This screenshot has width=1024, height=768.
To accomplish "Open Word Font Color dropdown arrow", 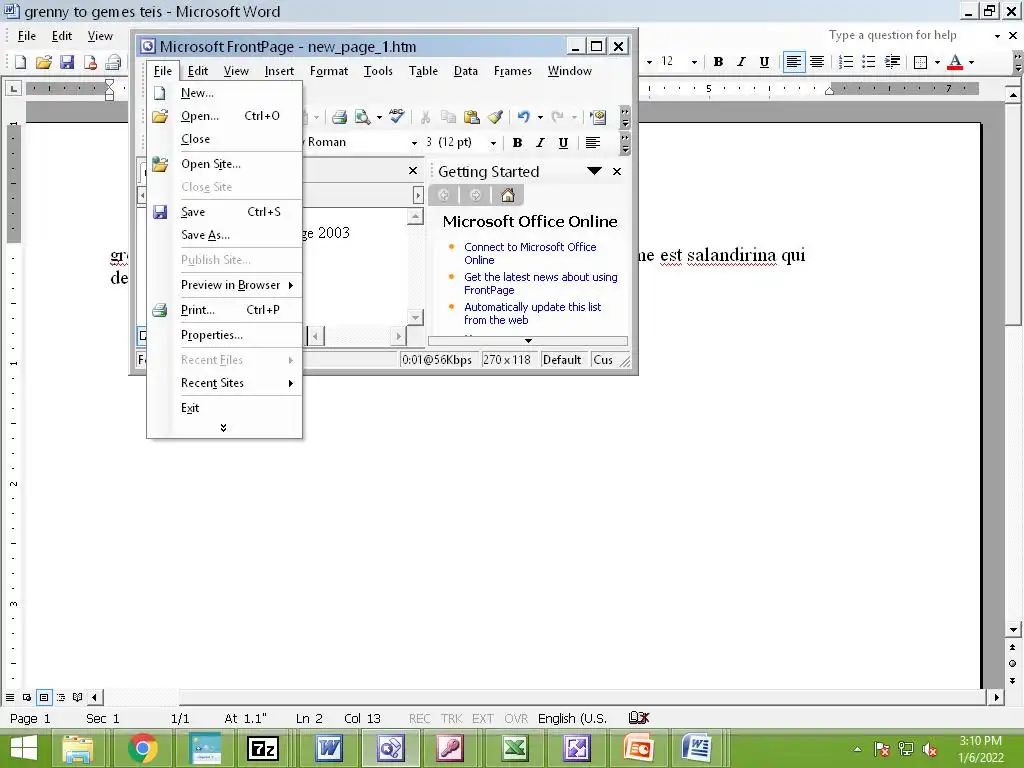I will pos(971,62).
